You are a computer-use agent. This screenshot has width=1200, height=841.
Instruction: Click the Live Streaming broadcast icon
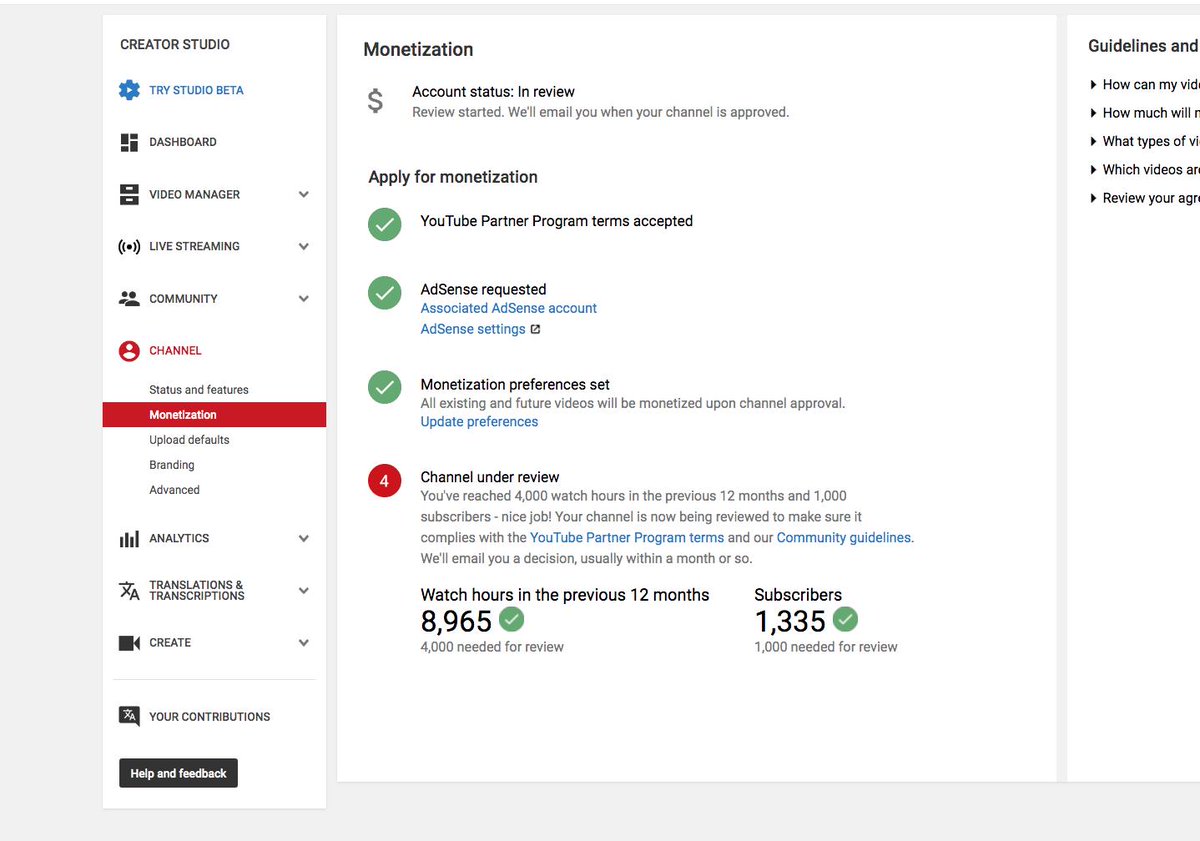129,246
